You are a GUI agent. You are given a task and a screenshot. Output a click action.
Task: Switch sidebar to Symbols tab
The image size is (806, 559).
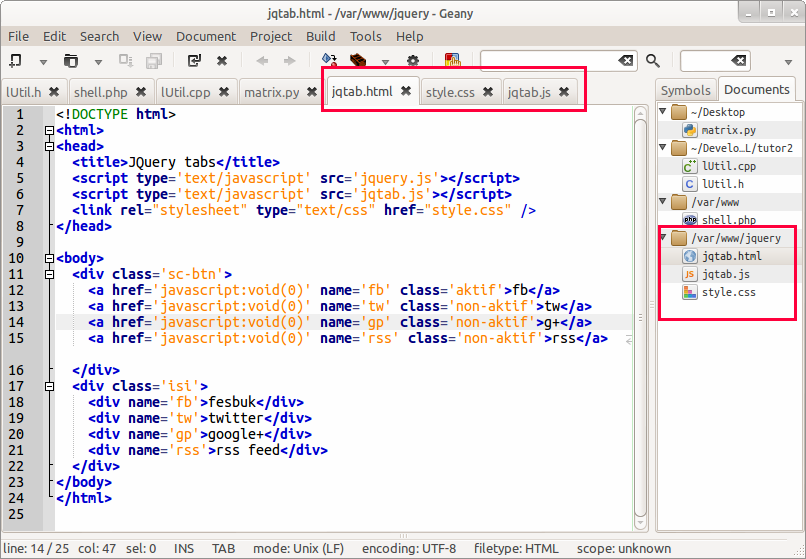(685, 91)
